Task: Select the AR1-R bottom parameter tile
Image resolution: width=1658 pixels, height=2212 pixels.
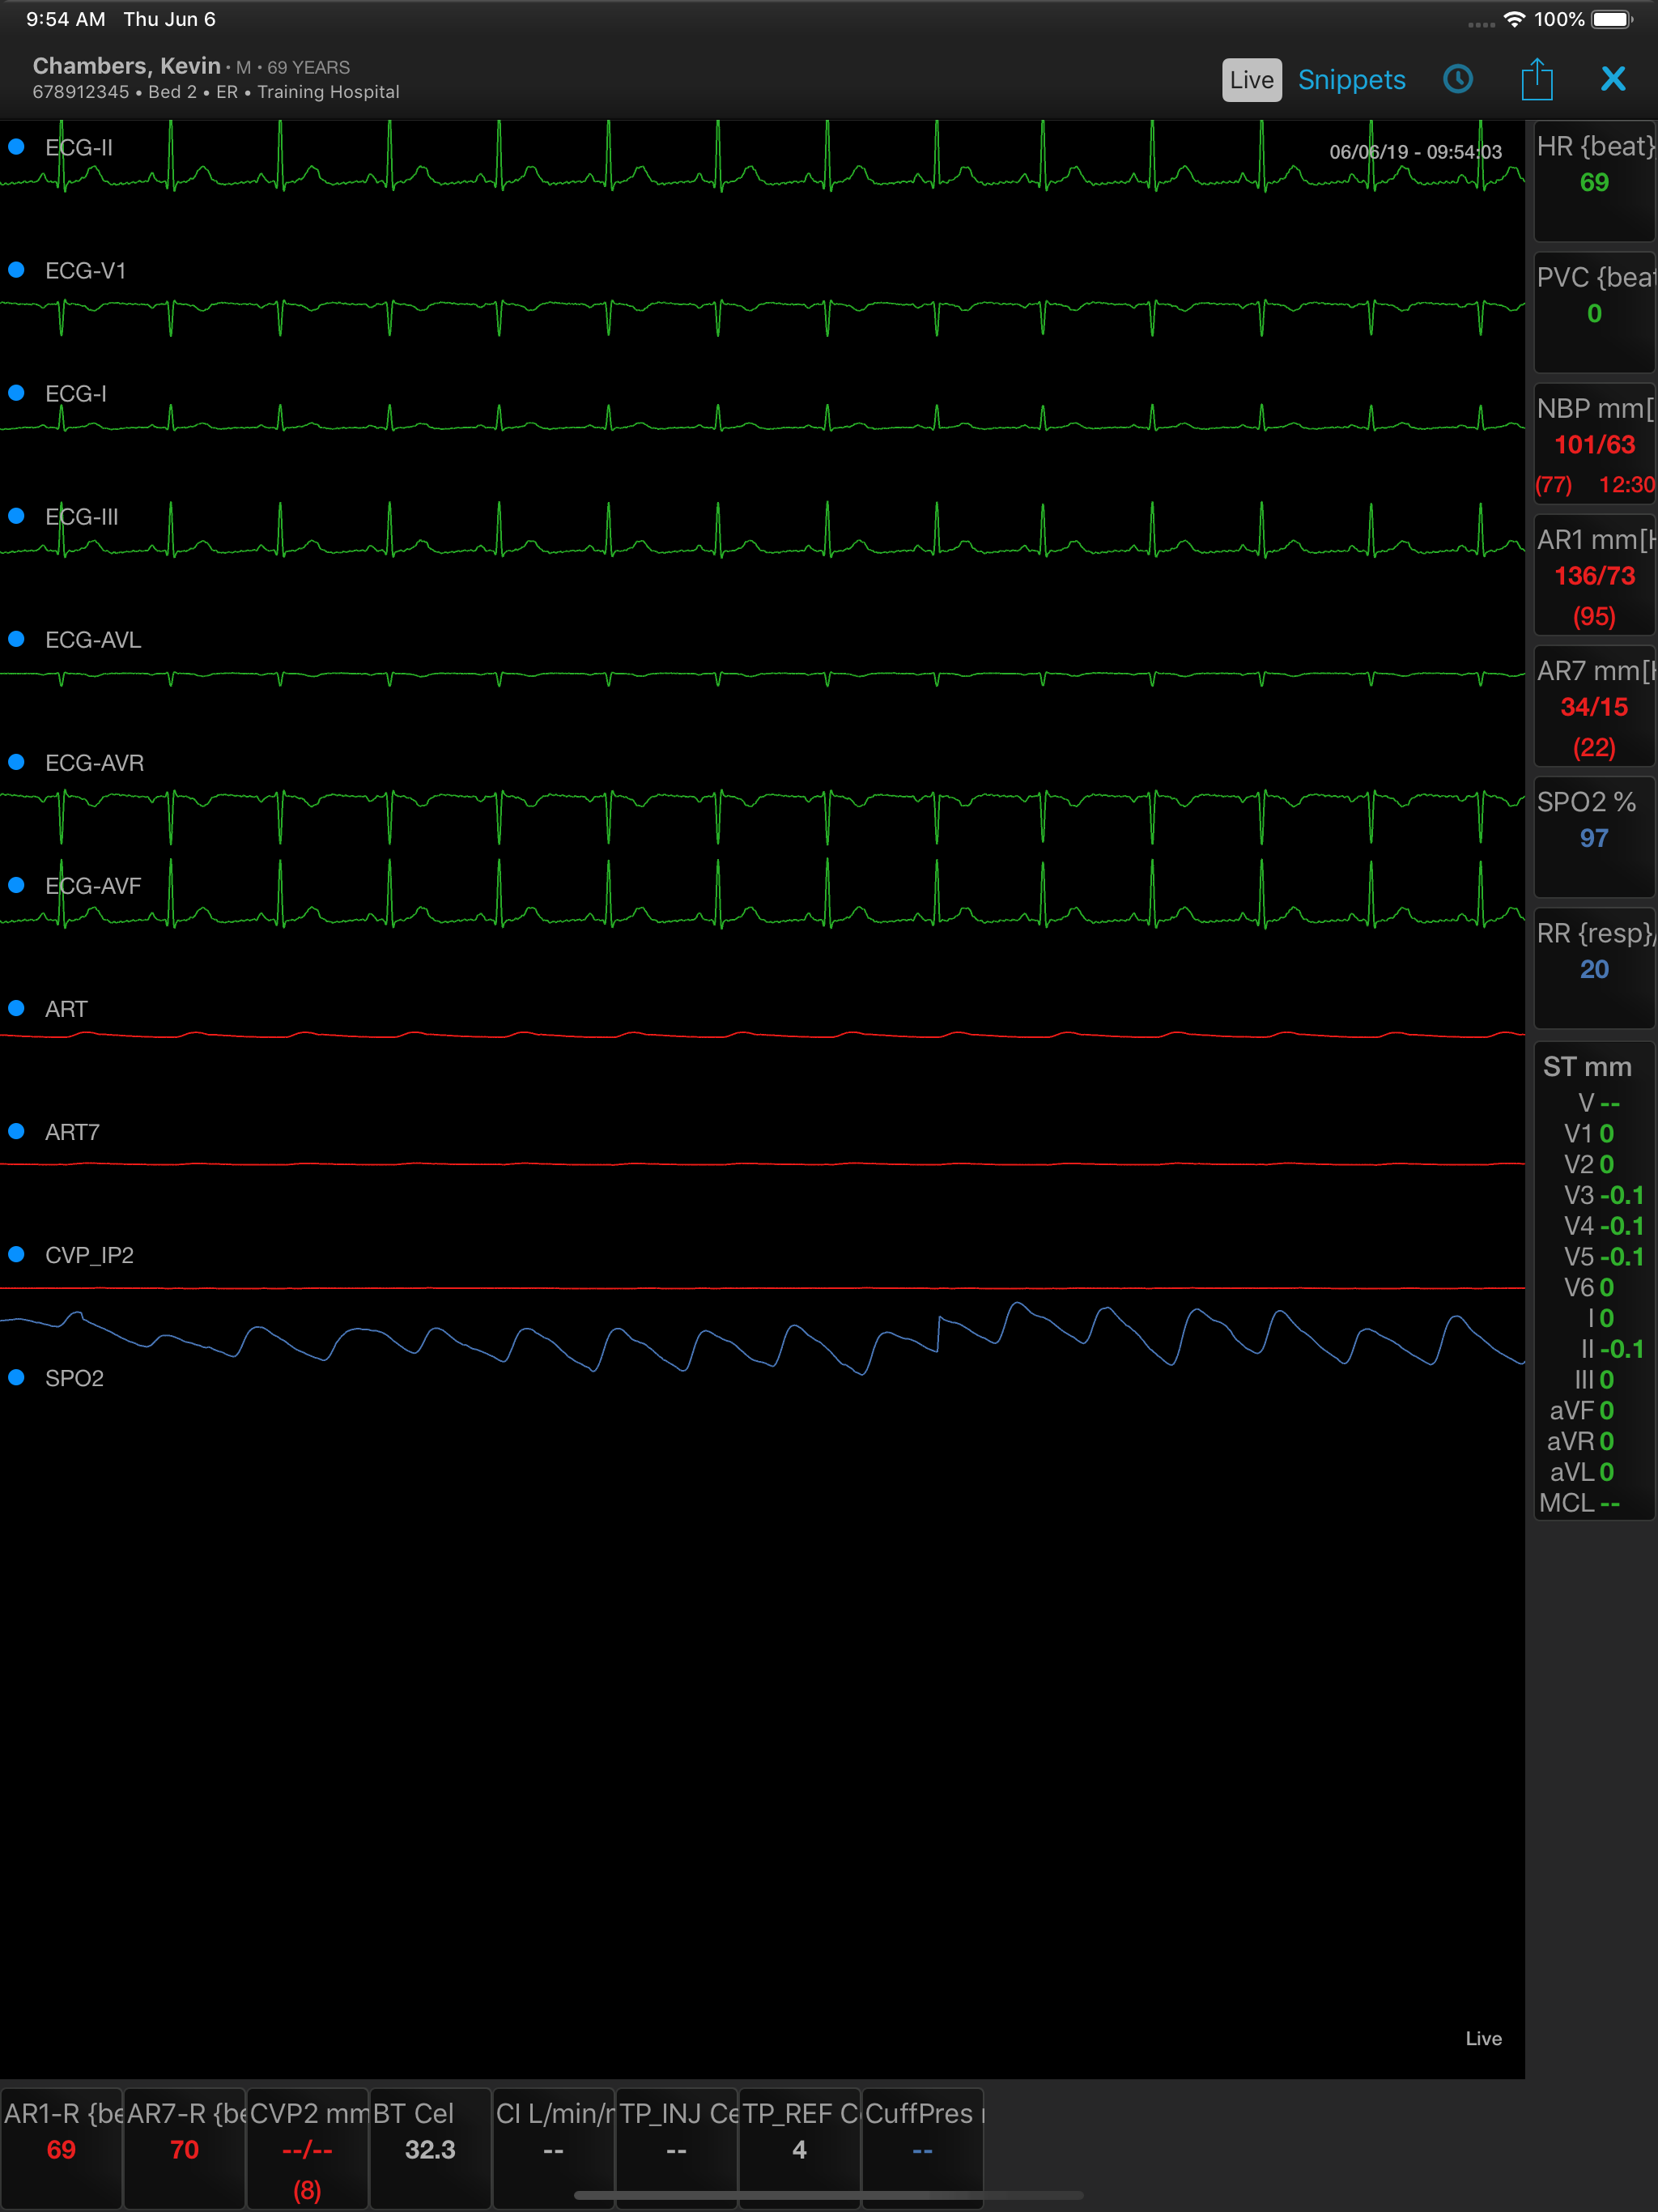Action: coord(61,2148)
